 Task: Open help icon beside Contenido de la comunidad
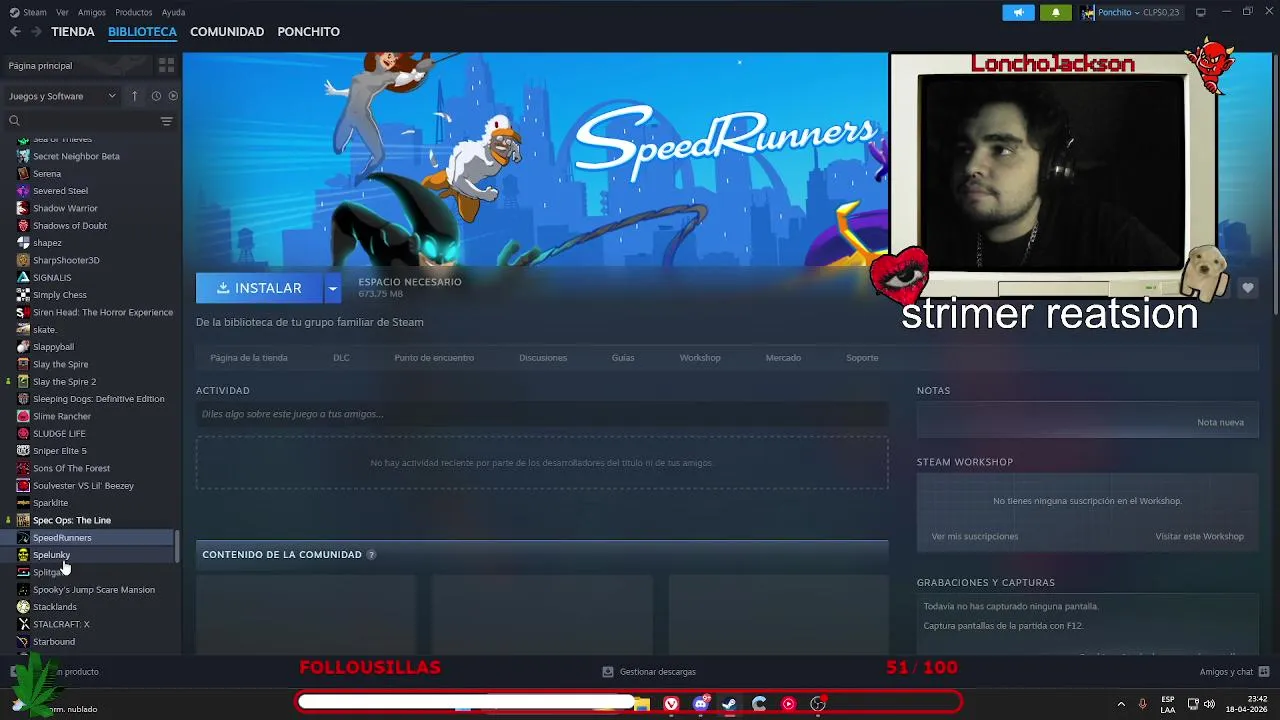[x=371, y=555]
